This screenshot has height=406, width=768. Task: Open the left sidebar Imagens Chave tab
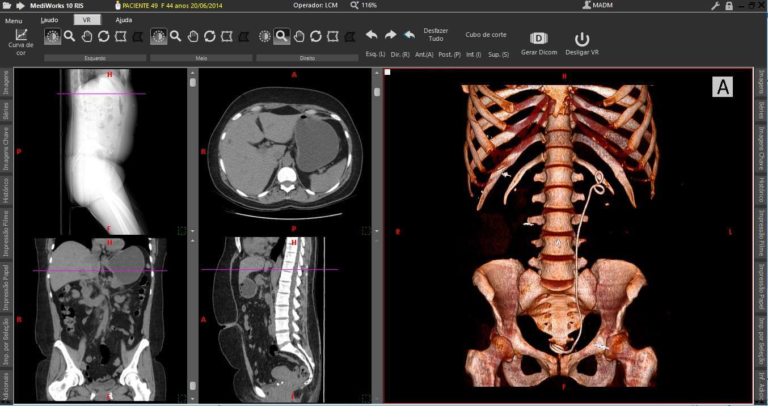[x=5, y=151]
